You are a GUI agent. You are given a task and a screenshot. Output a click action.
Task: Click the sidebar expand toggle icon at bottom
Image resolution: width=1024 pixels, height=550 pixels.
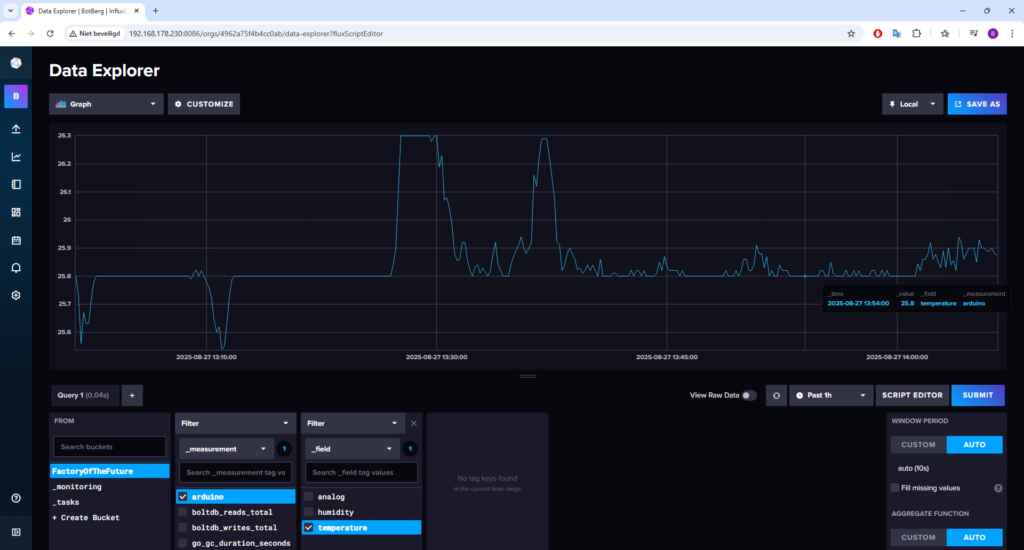16,532
